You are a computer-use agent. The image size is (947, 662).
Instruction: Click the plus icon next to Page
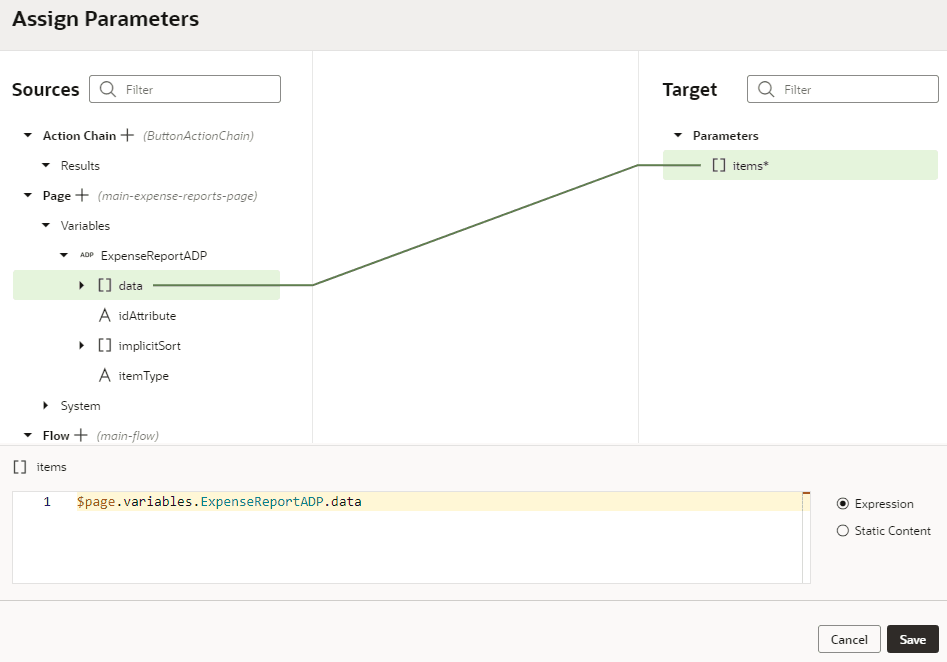[x=82, y=195]
